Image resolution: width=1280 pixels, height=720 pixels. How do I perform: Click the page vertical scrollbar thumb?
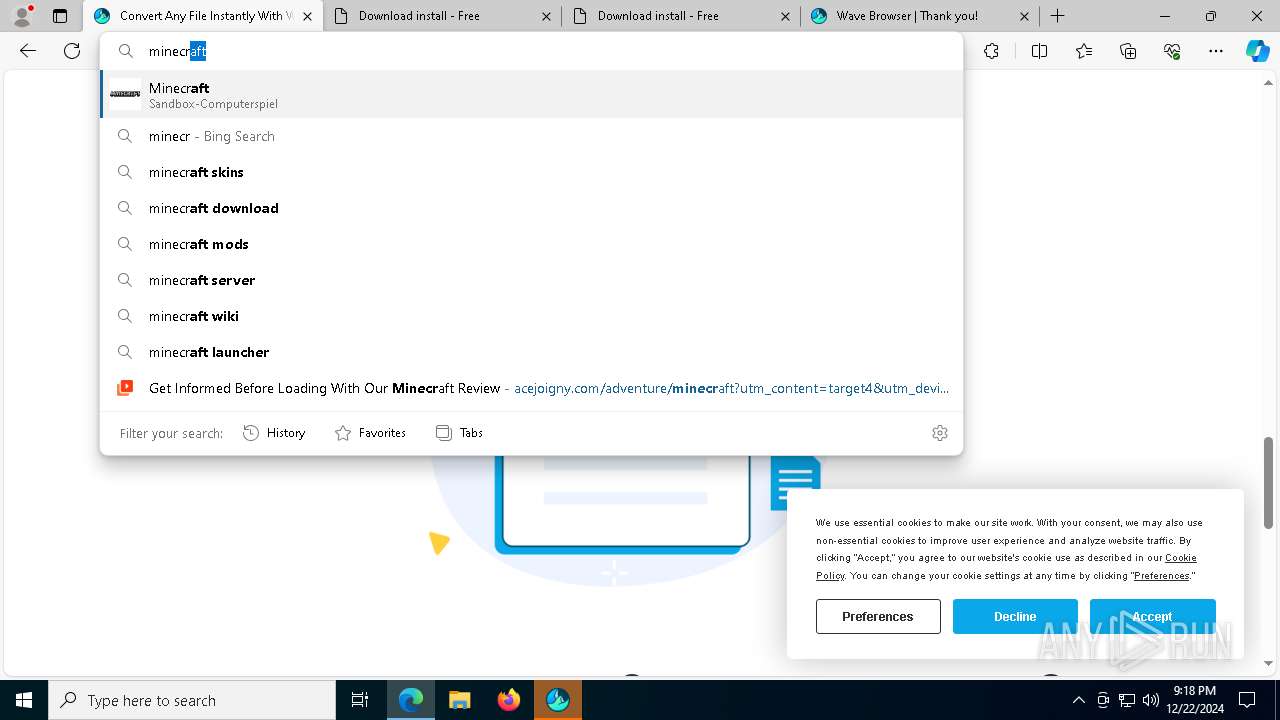click(1269, 483)
